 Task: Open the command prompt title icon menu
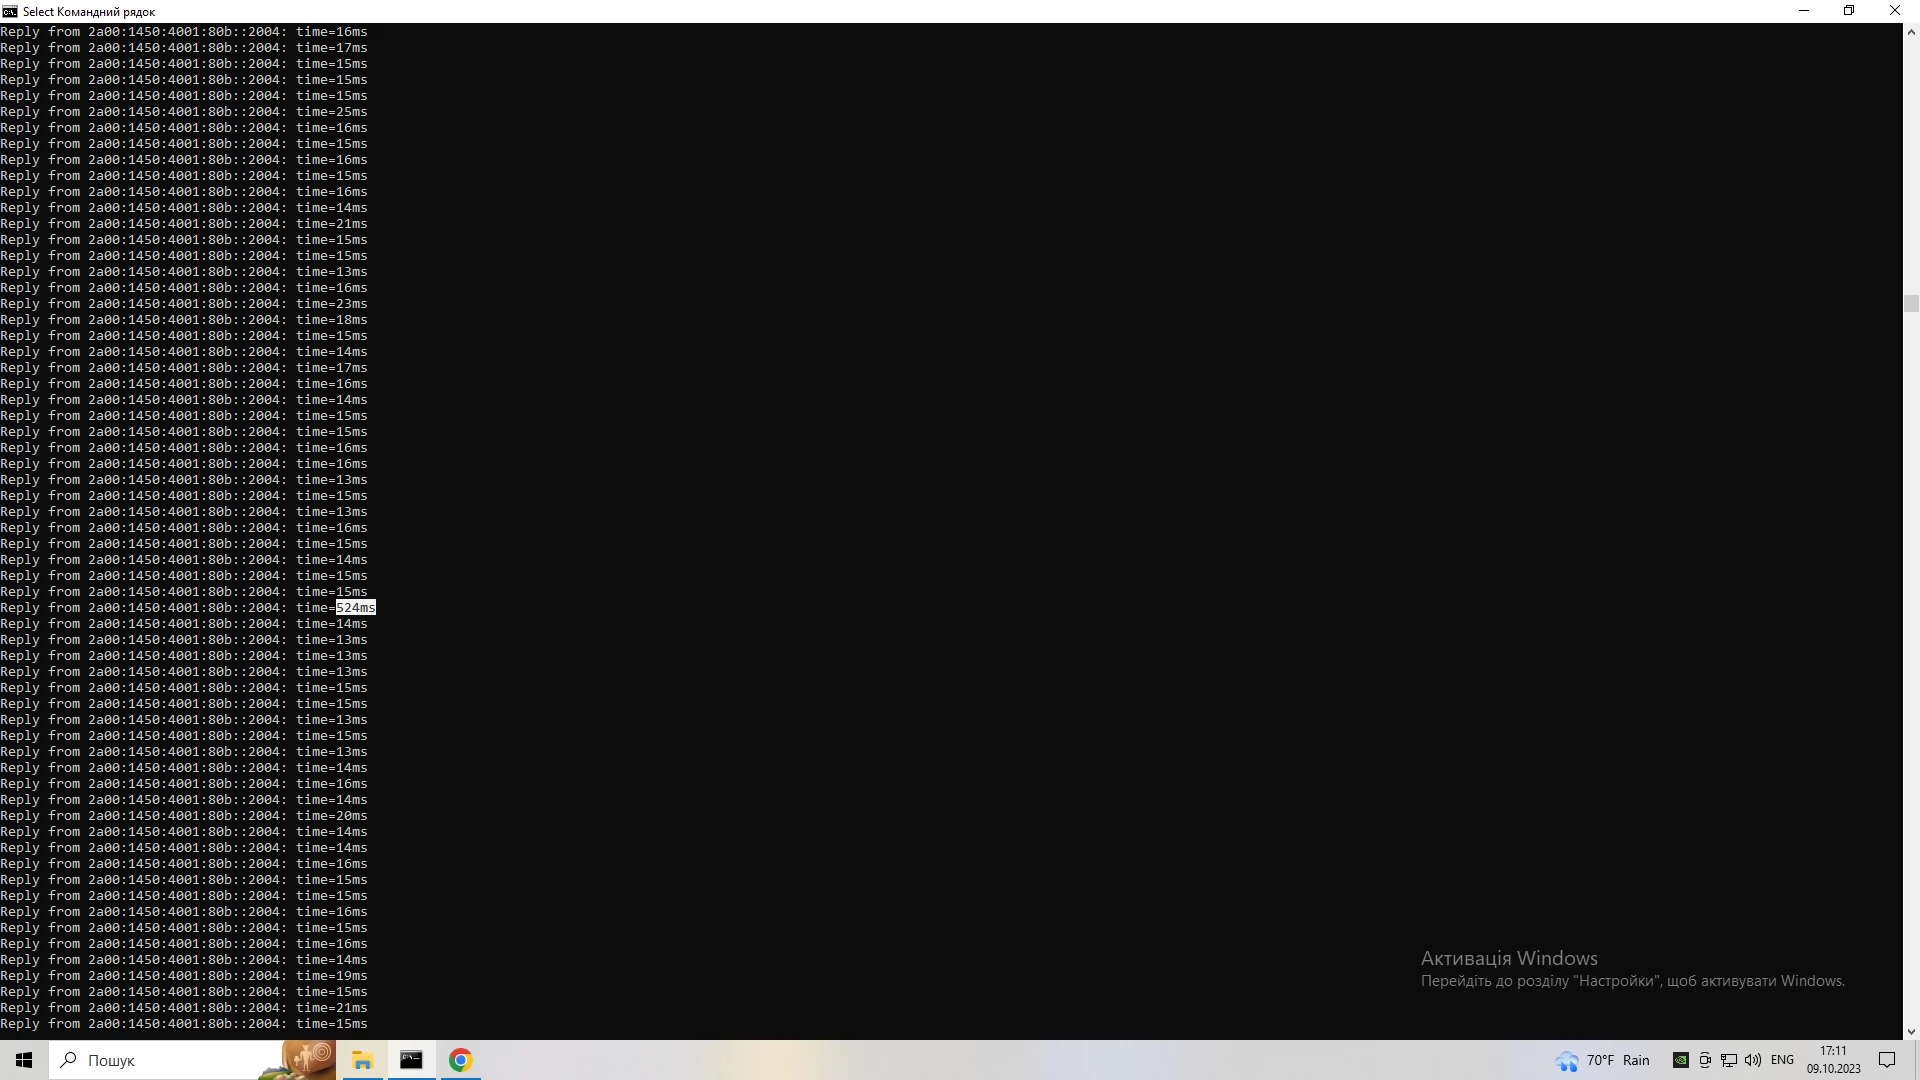(x=10, y=11)
